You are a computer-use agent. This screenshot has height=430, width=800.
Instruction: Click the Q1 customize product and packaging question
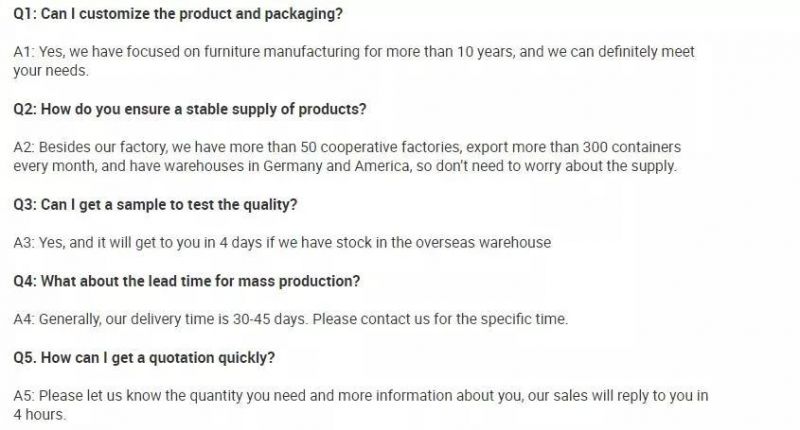click(x=178, y=14)
